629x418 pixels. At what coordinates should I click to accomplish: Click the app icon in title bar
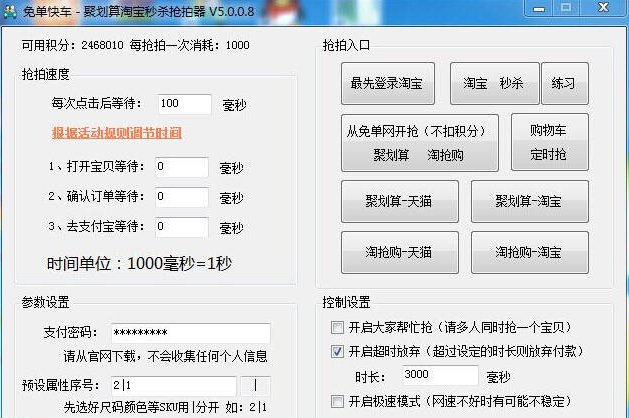coord(10,11)
